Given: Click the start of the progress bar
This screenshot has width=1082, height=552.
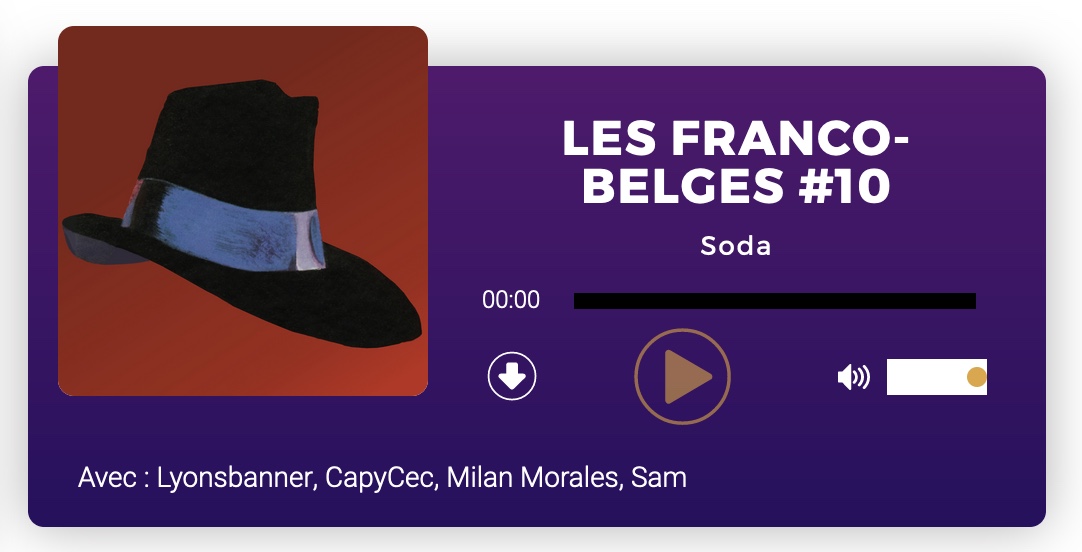Looking at the screenshot, I should coord(577,301).
